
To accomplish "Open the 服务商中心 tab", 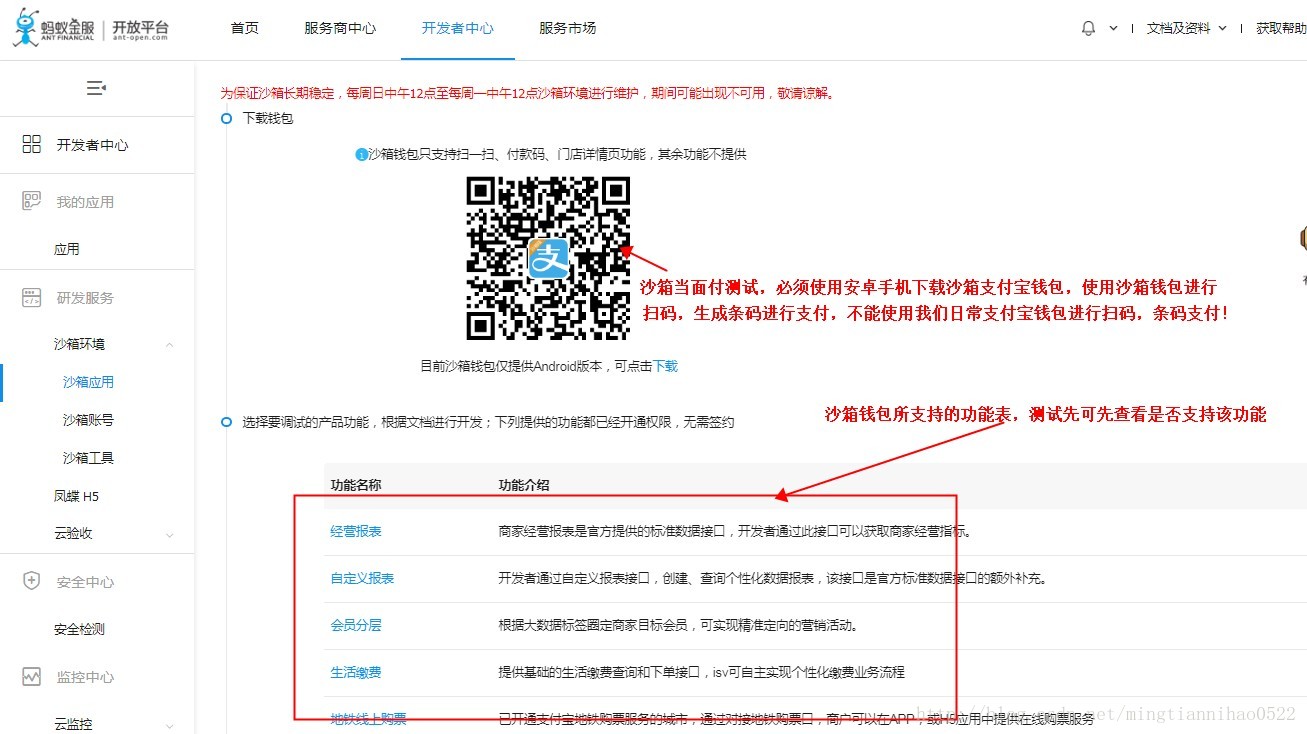I will coord(340,28).
